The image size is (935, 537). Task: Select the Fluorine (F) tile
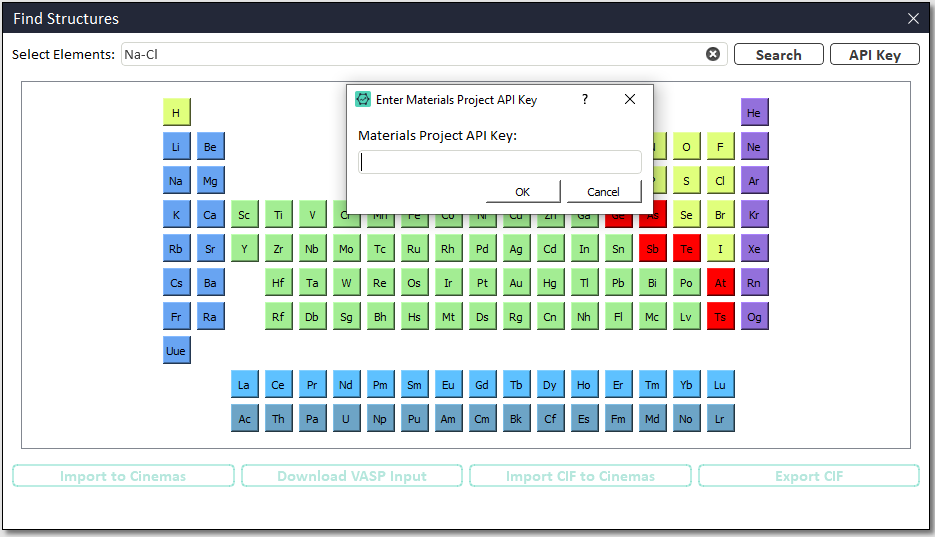tap(720, 146)
